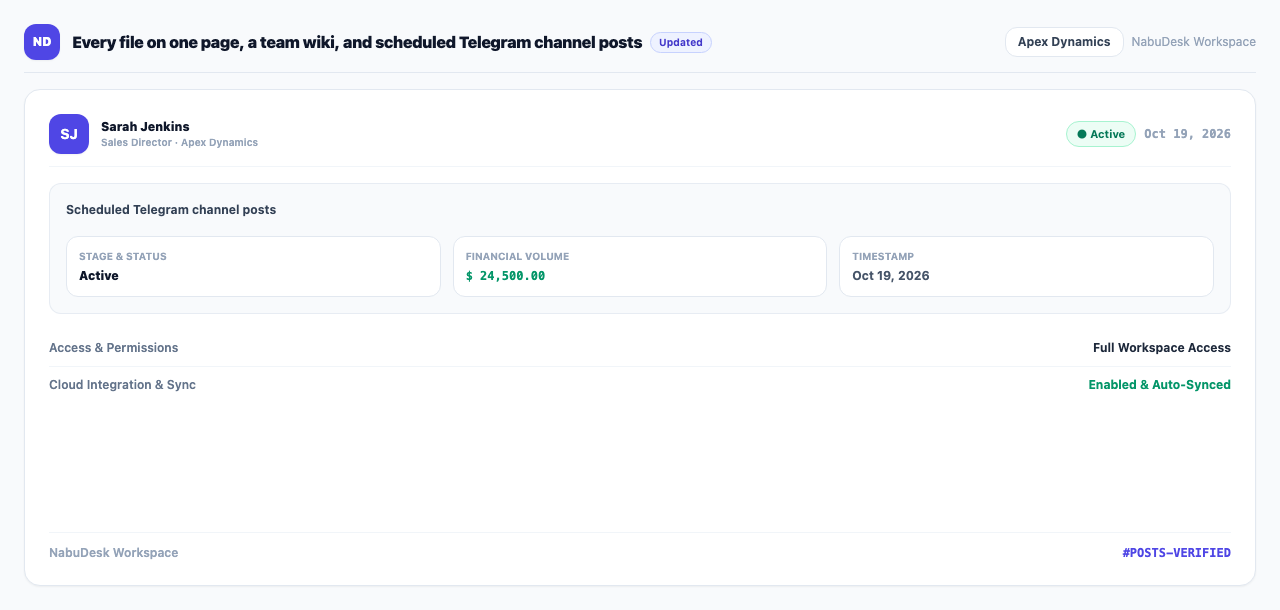Open the Apex Dynamics workspace chip
The height and width of the screenshot is (610, 1280).
click(1064, 42)
